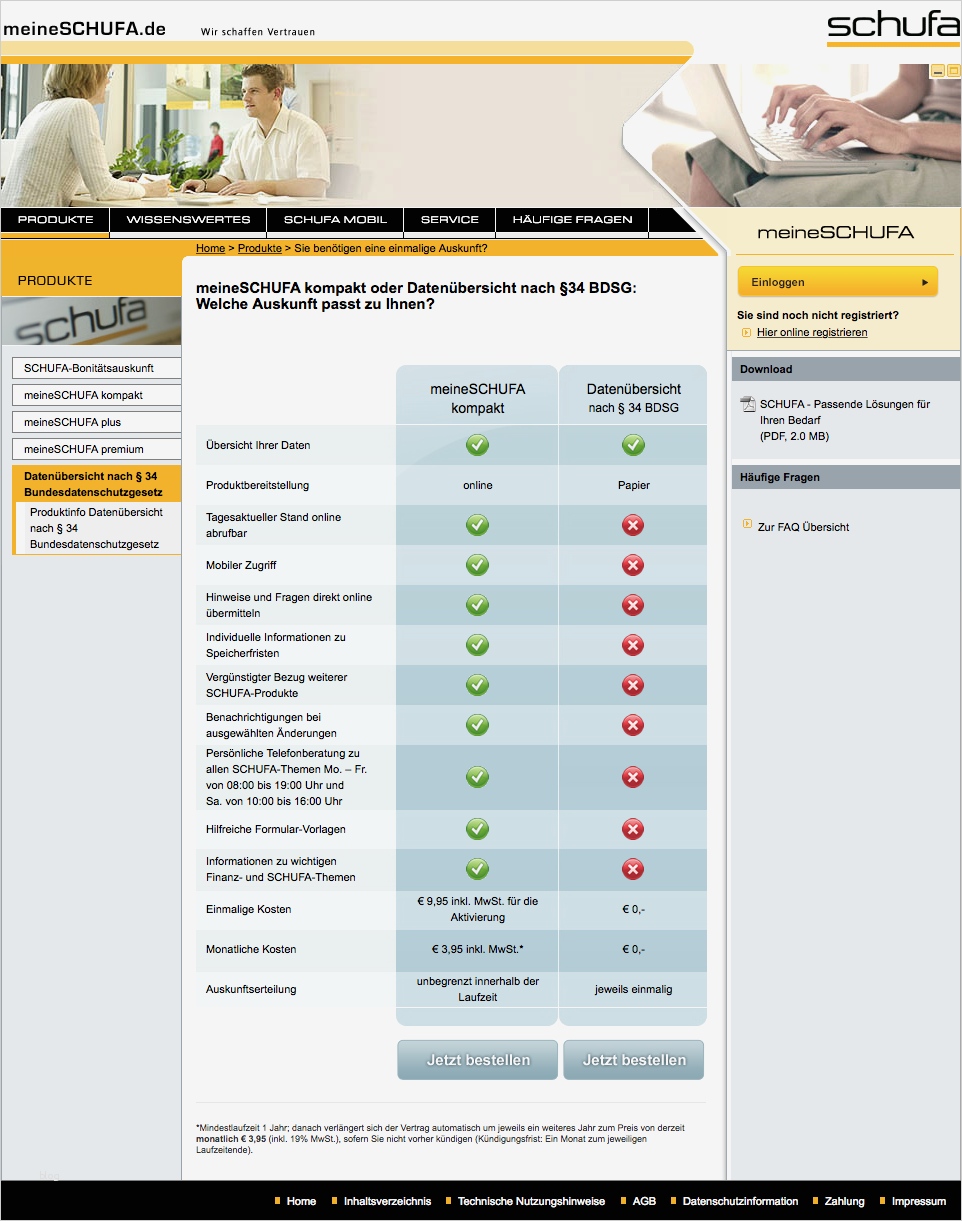
Task: Click green check in Hilfreiche Formular-Vorlagen row
Action: coord(478,829)
